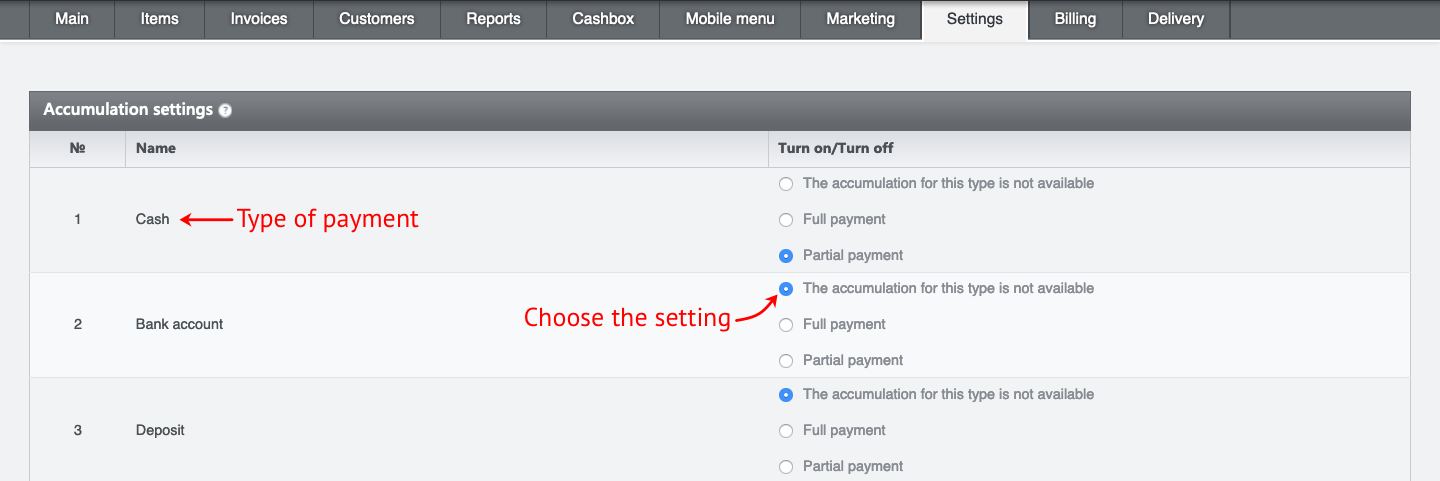Image resolution: width=1440 pixels, height=481 pixels.
Task: Switch to the Delivery tab
Action: [x=1176, y=19]
